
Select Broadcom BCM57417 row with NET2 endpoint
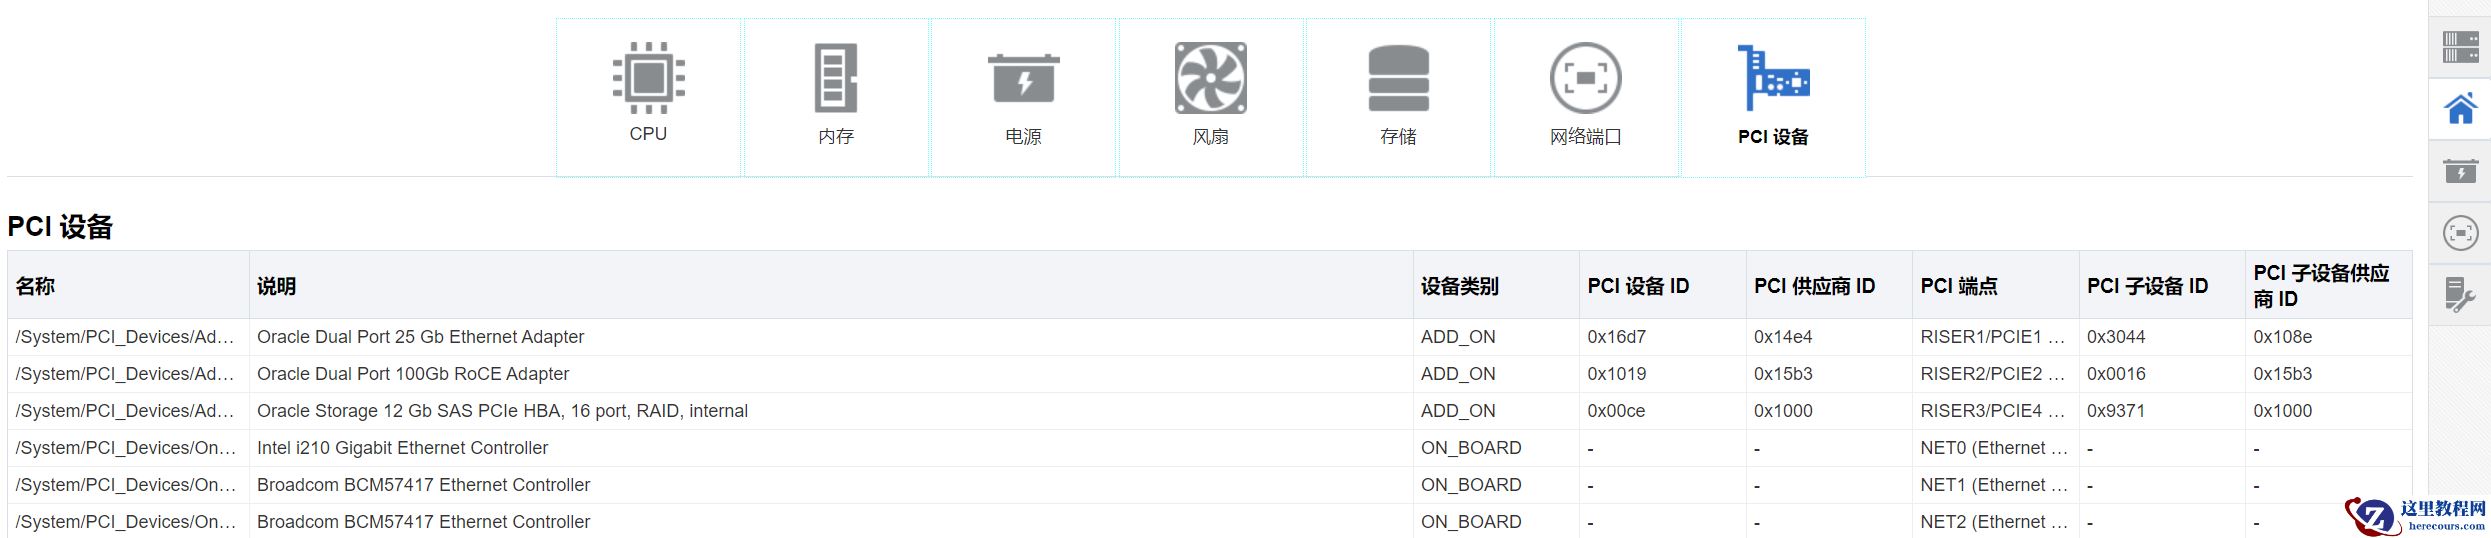pyautogui.click(x=1210, y=522)
